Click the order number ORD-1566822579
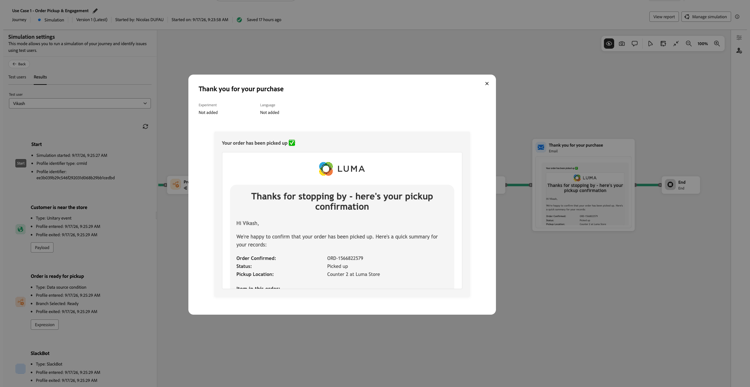Viewport: 750px width, 387px height. [x=345, y=258]
